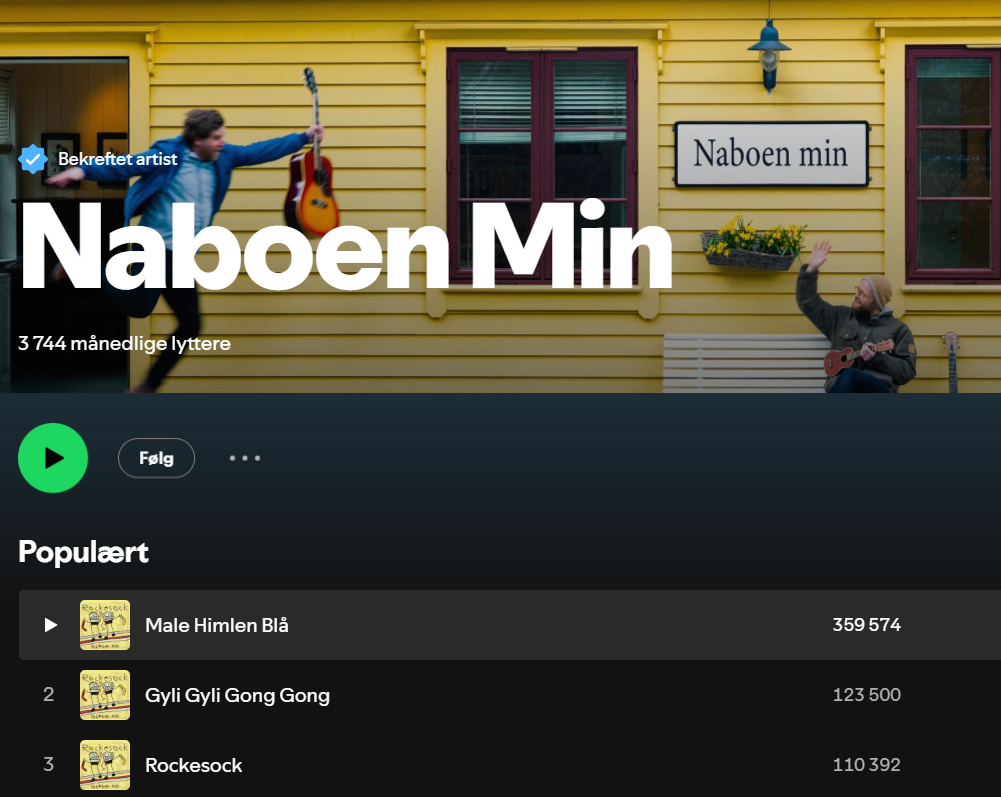Click the 110 392 play count
Screen dimensions: 1001x797
[x=866, y=764]
